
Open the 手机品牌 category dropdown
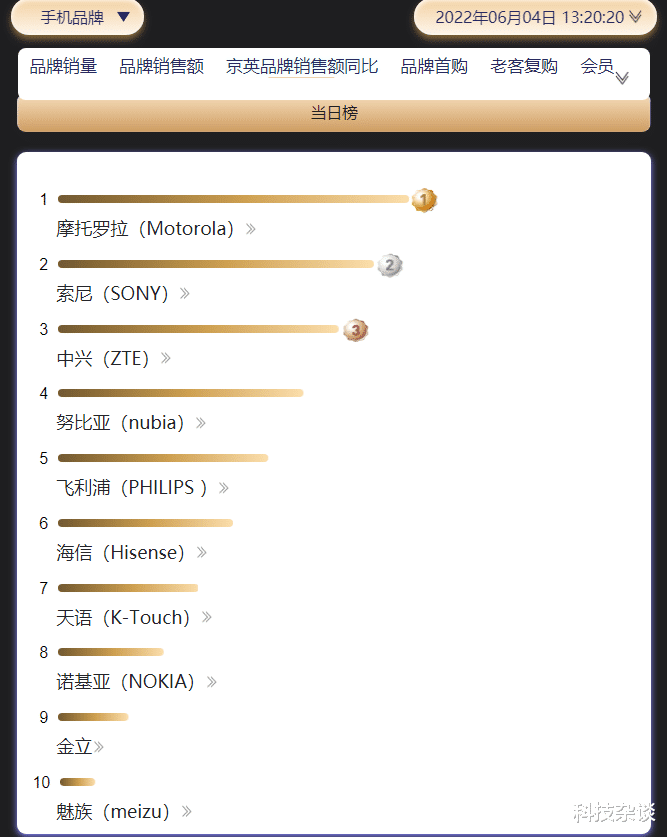(78, 17)
